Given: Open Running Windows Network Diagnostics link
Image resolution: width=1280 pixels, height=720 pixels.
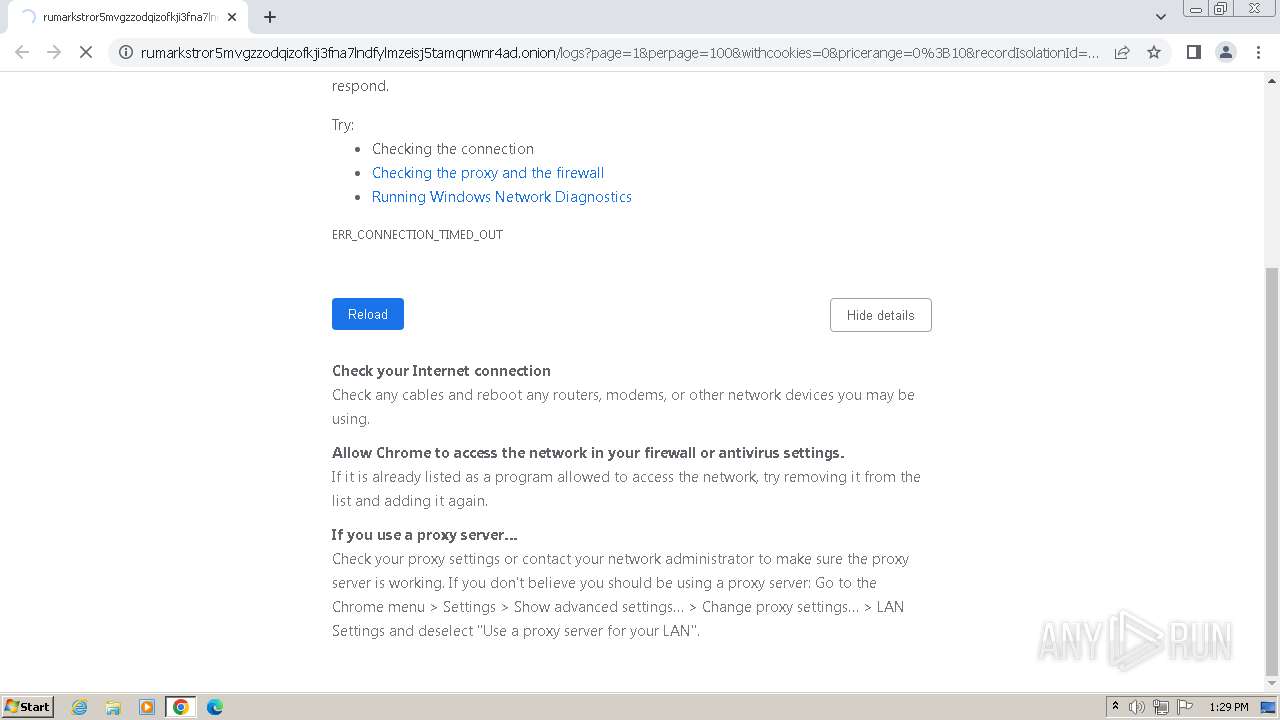Looking at the screenshot, I should pos(502,196).
